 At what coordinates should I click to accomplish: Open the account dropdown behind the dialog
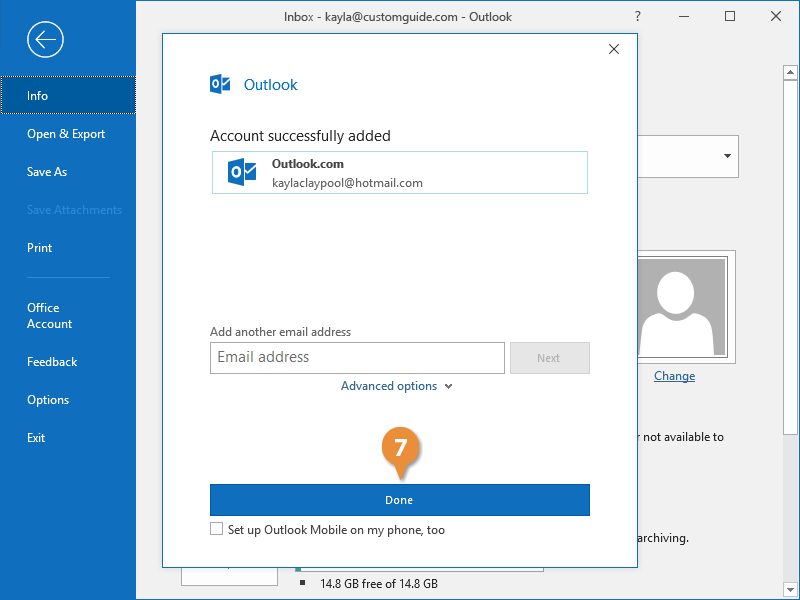727,156
